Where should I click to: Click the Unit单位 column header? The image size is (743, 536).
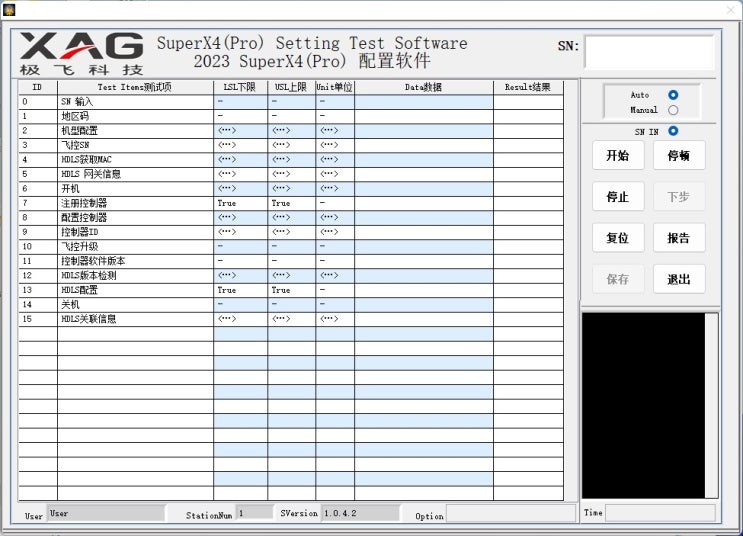335,87
